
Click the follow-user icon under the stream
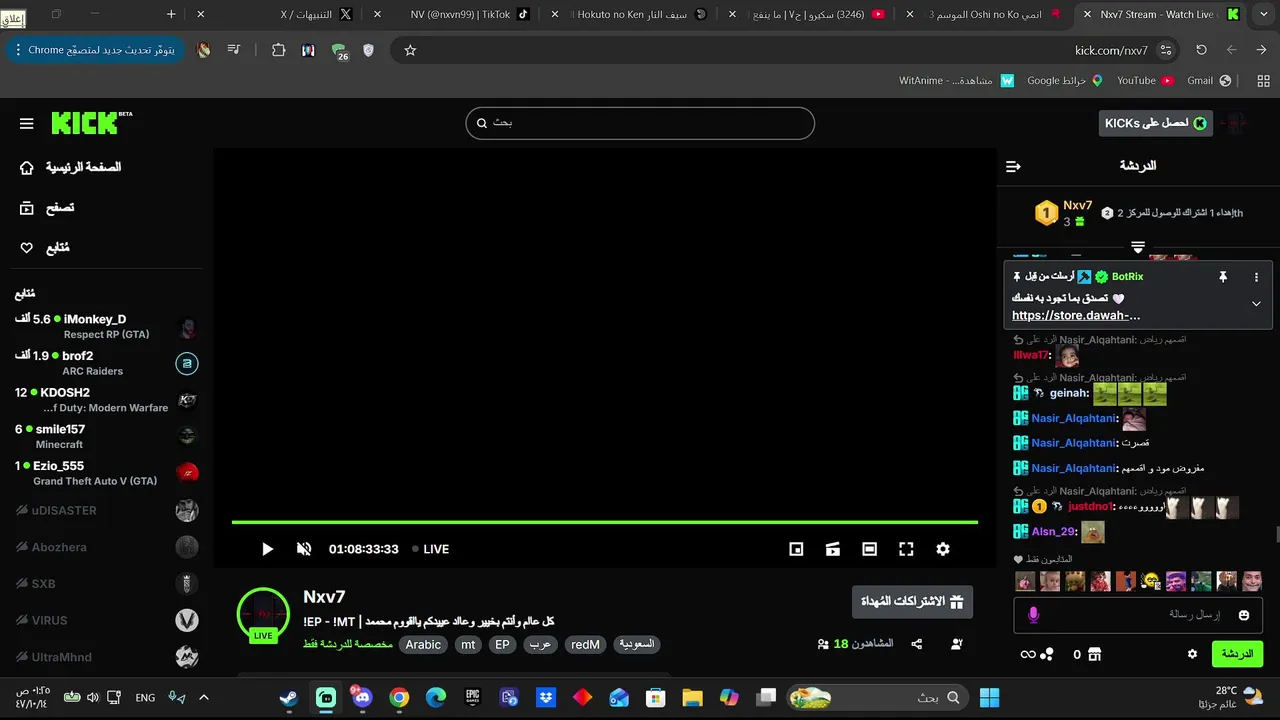(957, 644)
